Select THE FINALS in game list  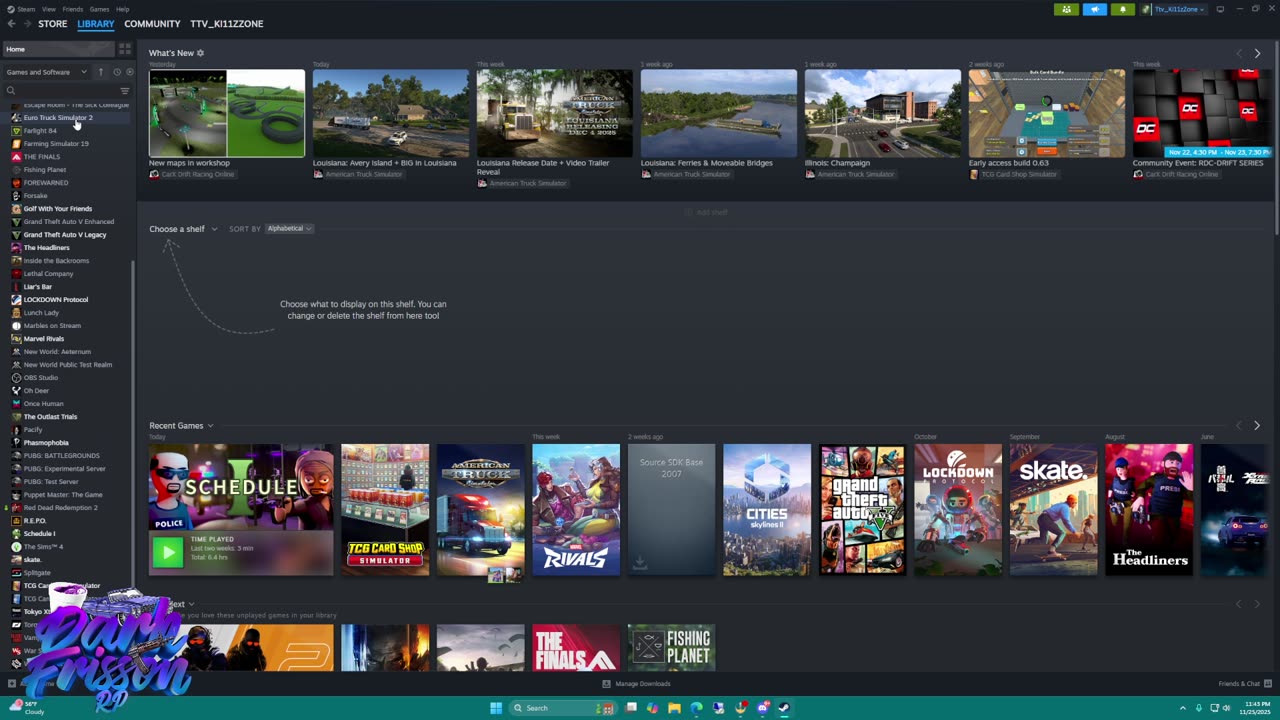pyautogui.click(x=42, y=157)
